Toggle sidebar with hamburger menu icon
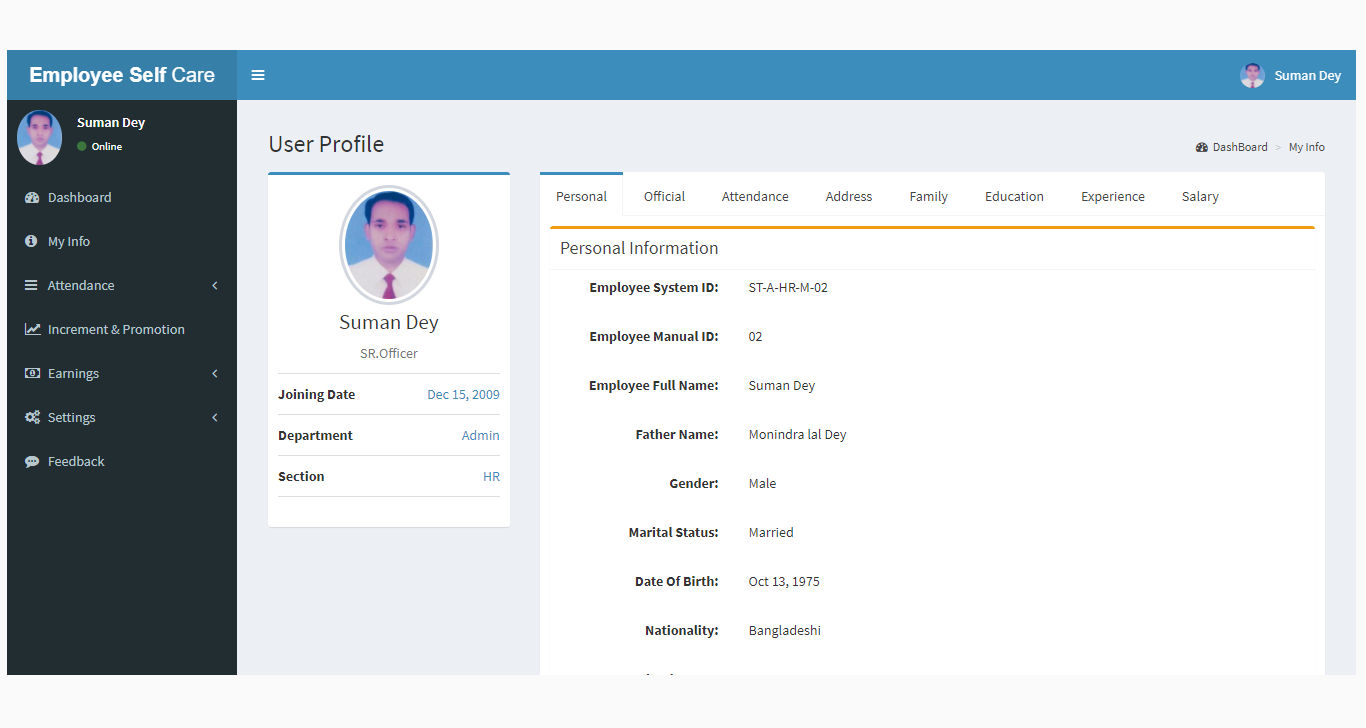The image size is (1366, 728). (258, 75)
